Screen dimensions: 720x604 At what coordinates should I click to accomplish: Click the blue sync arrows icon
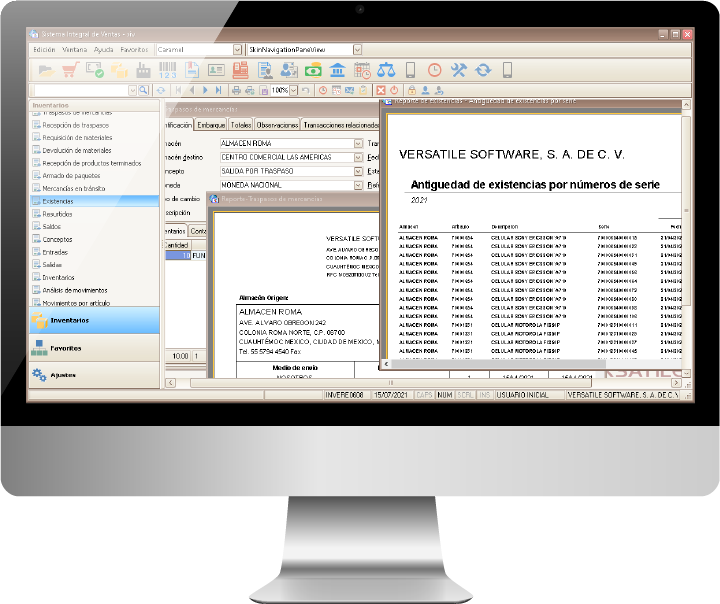[483, 70]
